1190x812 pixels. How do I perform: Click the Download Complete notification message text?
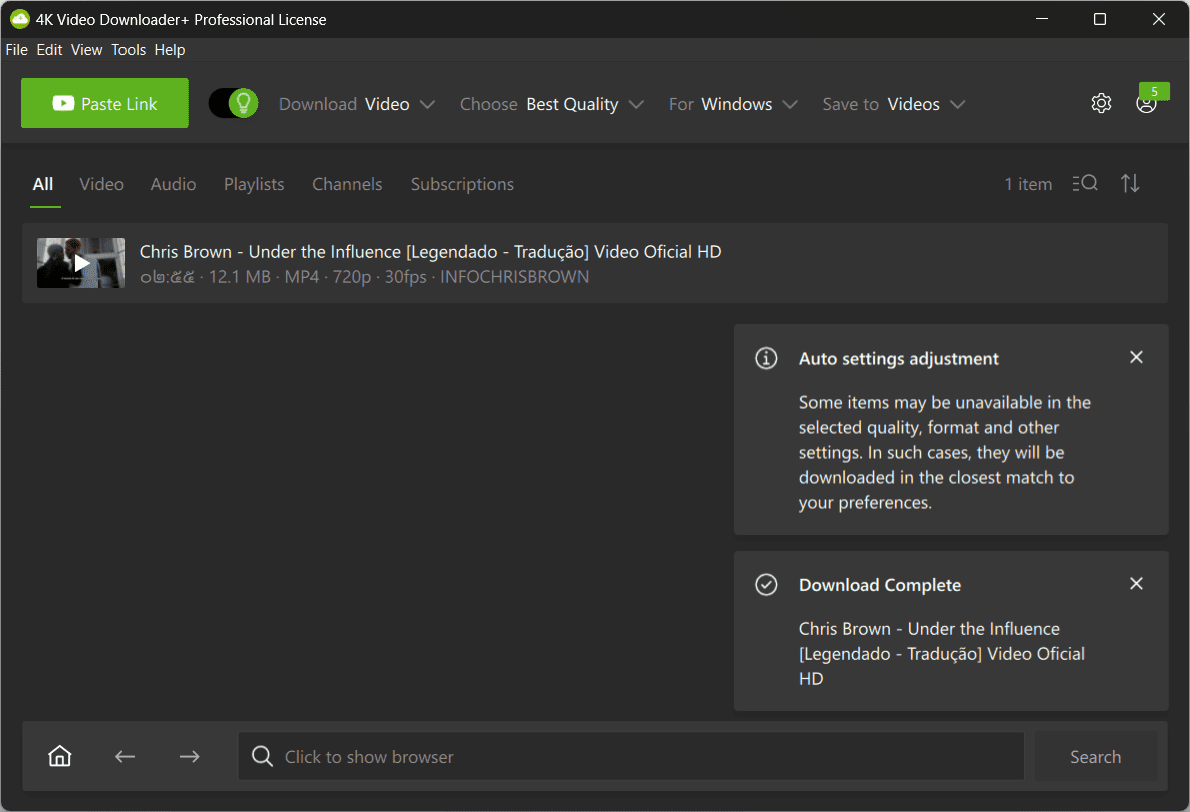(x=942, y=653)
